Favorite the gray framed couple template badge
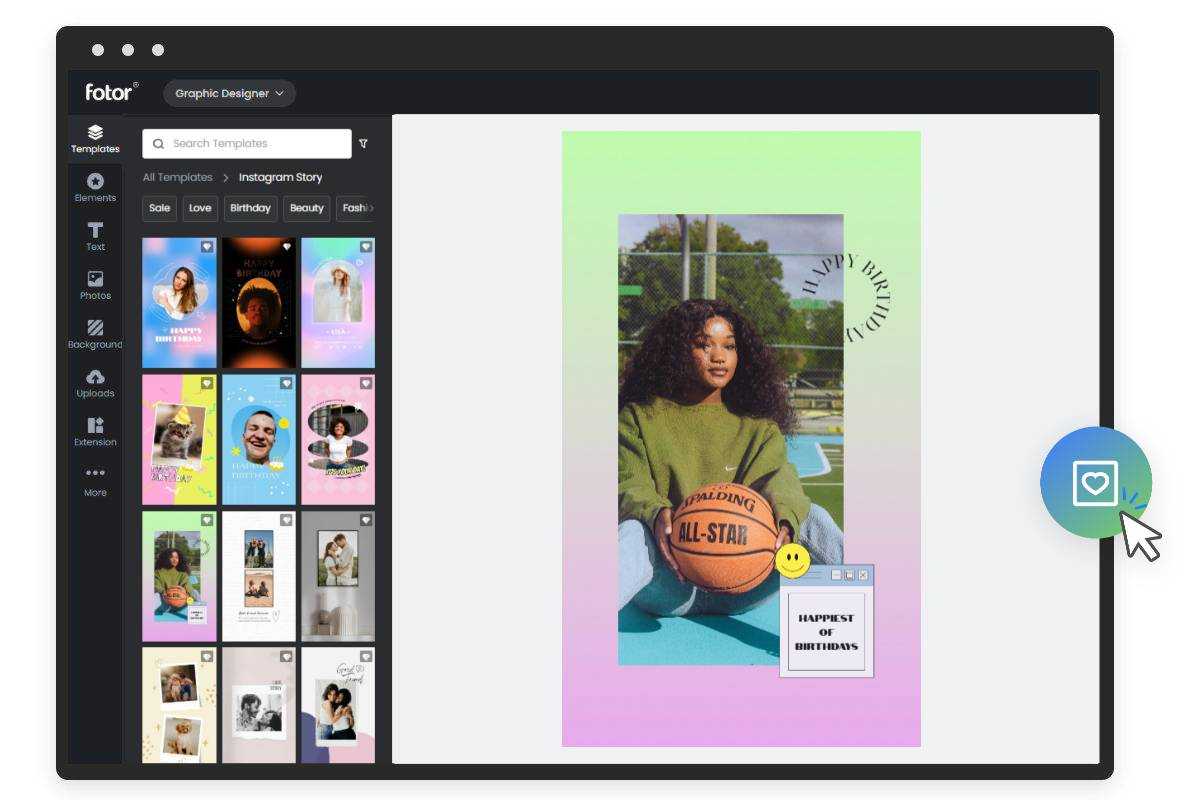The image size is (1200, 800). pyautogui.click(x=366, y=520)
